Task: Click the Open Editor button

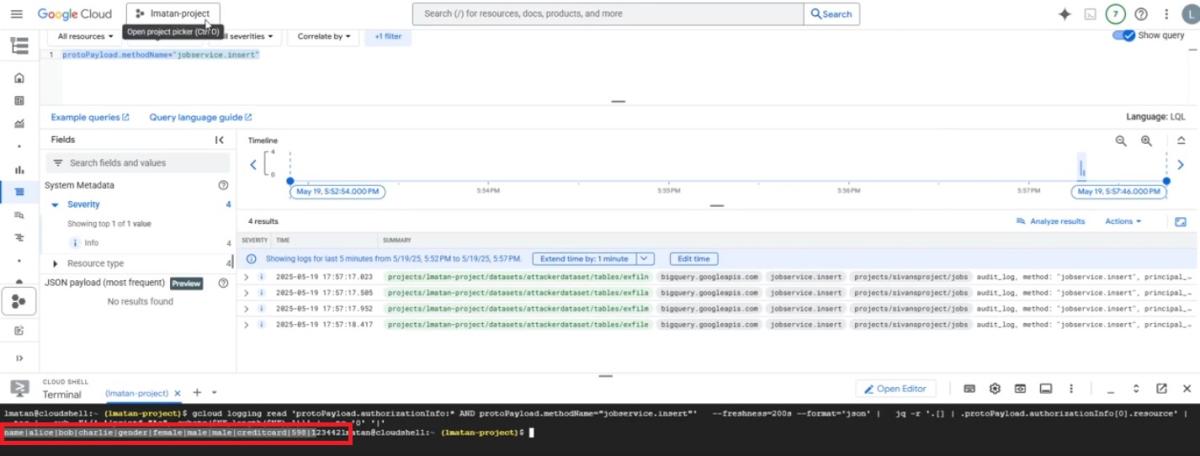Action: 895,388
